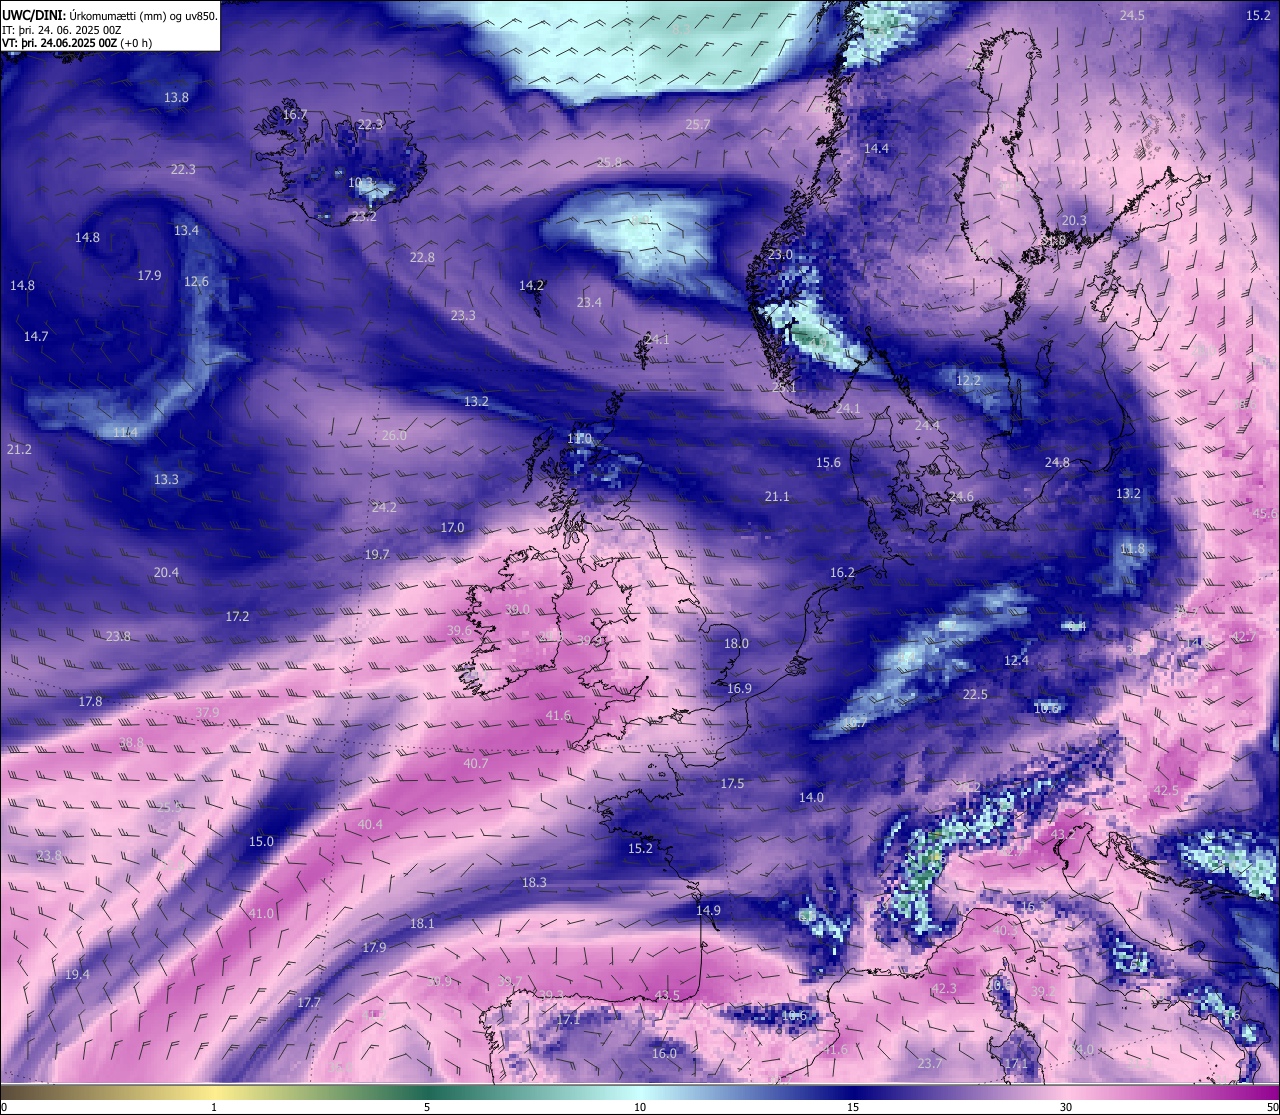
Task: Click the 24.2 map value
Action: pos(384,507)
